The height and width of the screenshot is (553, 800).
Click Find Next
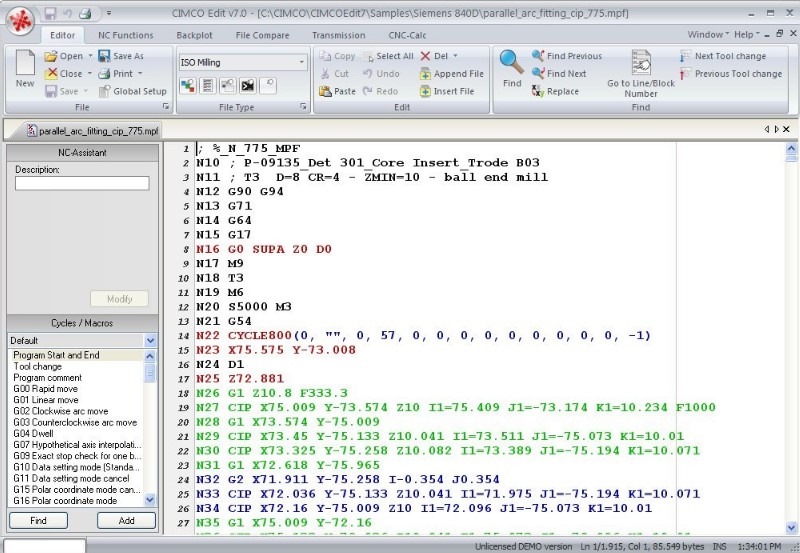point(559,73)
